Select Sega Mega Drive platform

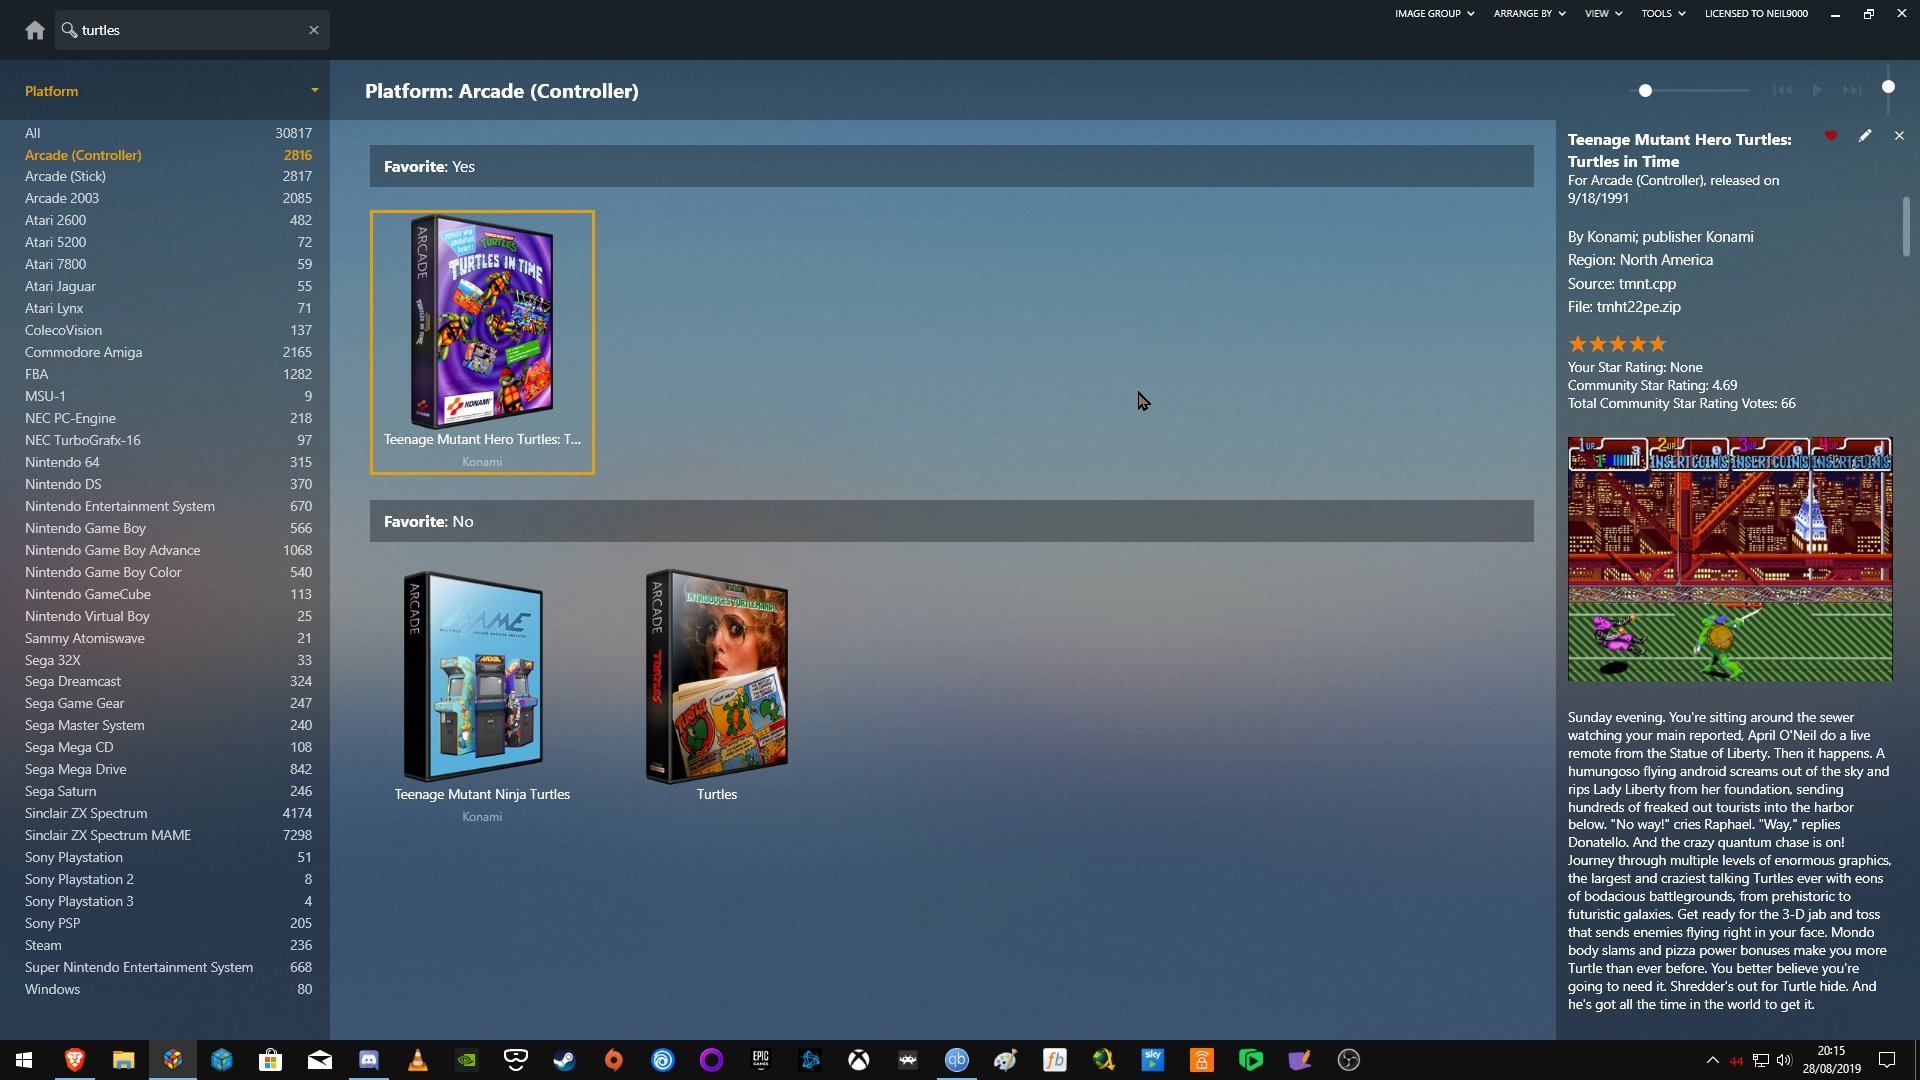[168, 769]
